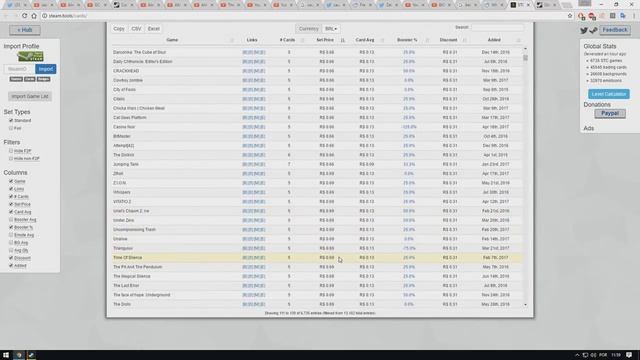Viewport: 640px width, 360px height.
Task: Open links for Jumping Tank row
Action: click(x=253, y=164)
